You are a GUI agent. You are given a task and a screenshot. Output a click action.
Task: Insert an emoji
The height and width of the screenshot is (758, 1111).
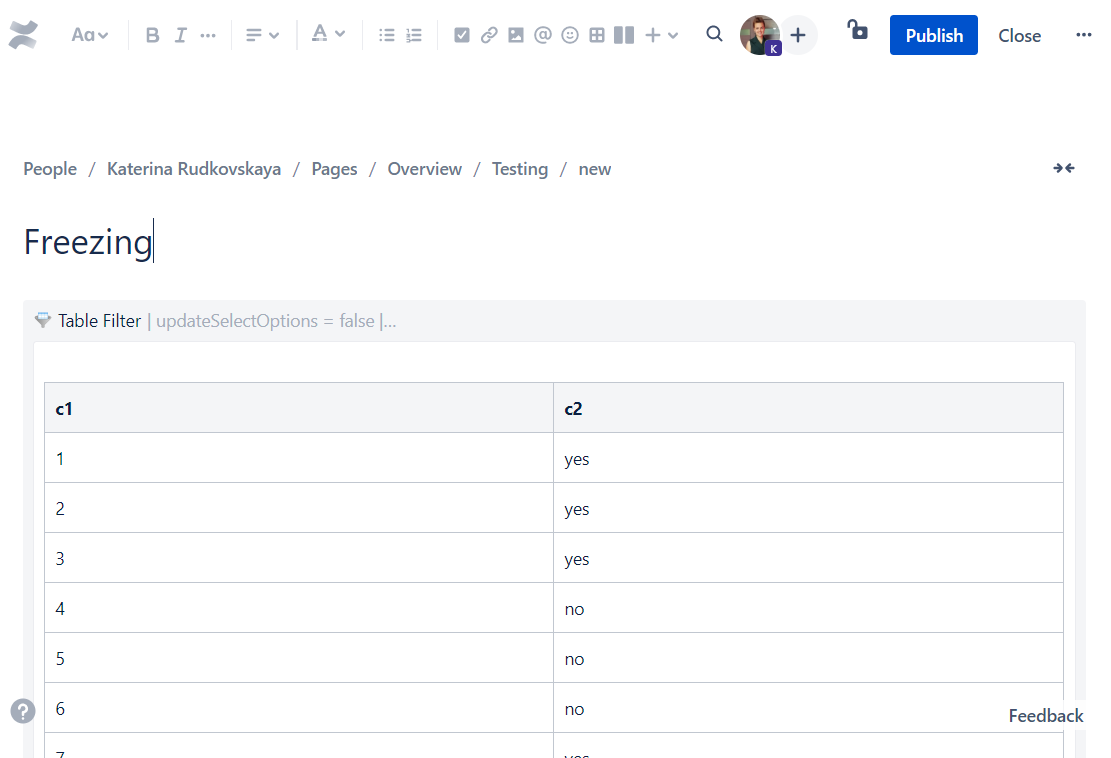(569, 35)
